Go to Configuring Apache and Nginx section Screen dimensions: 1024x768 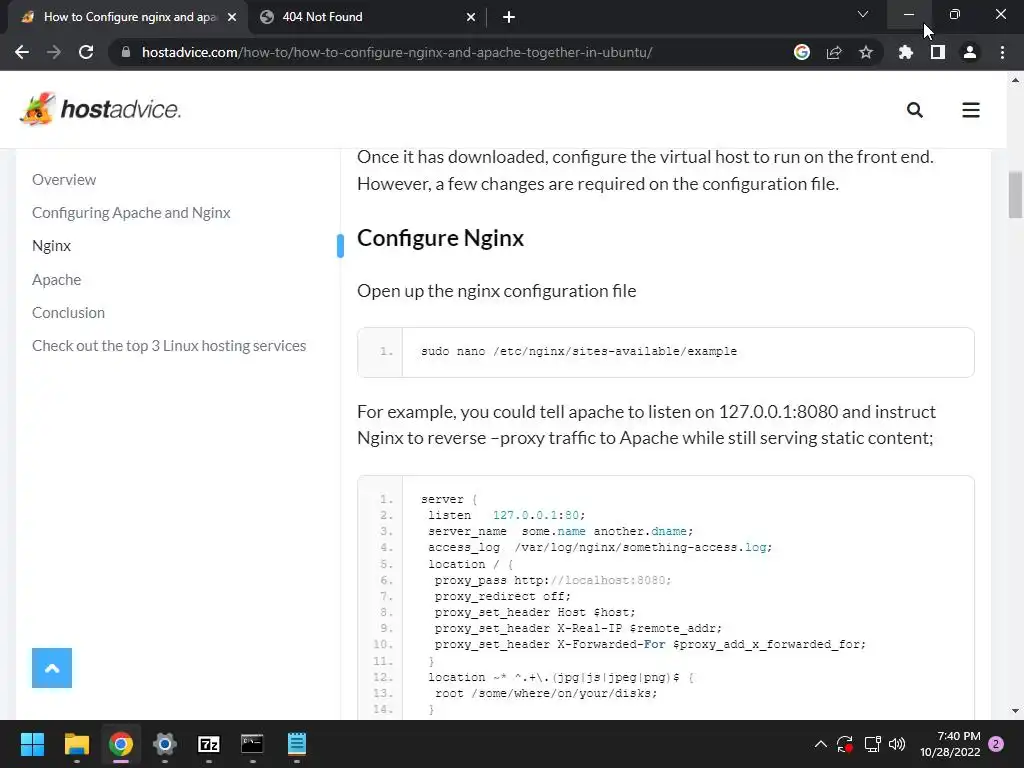point(131,213)
